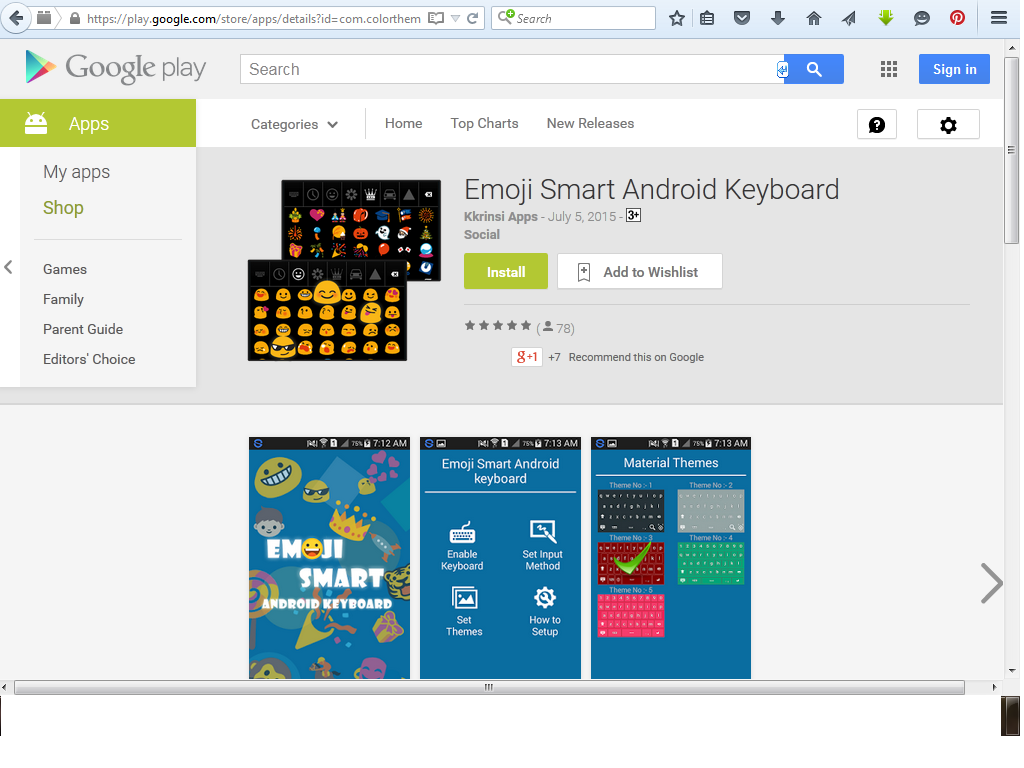Click the blue search magnifier button
Screen dimensions: 1024x768
[814, 69]
